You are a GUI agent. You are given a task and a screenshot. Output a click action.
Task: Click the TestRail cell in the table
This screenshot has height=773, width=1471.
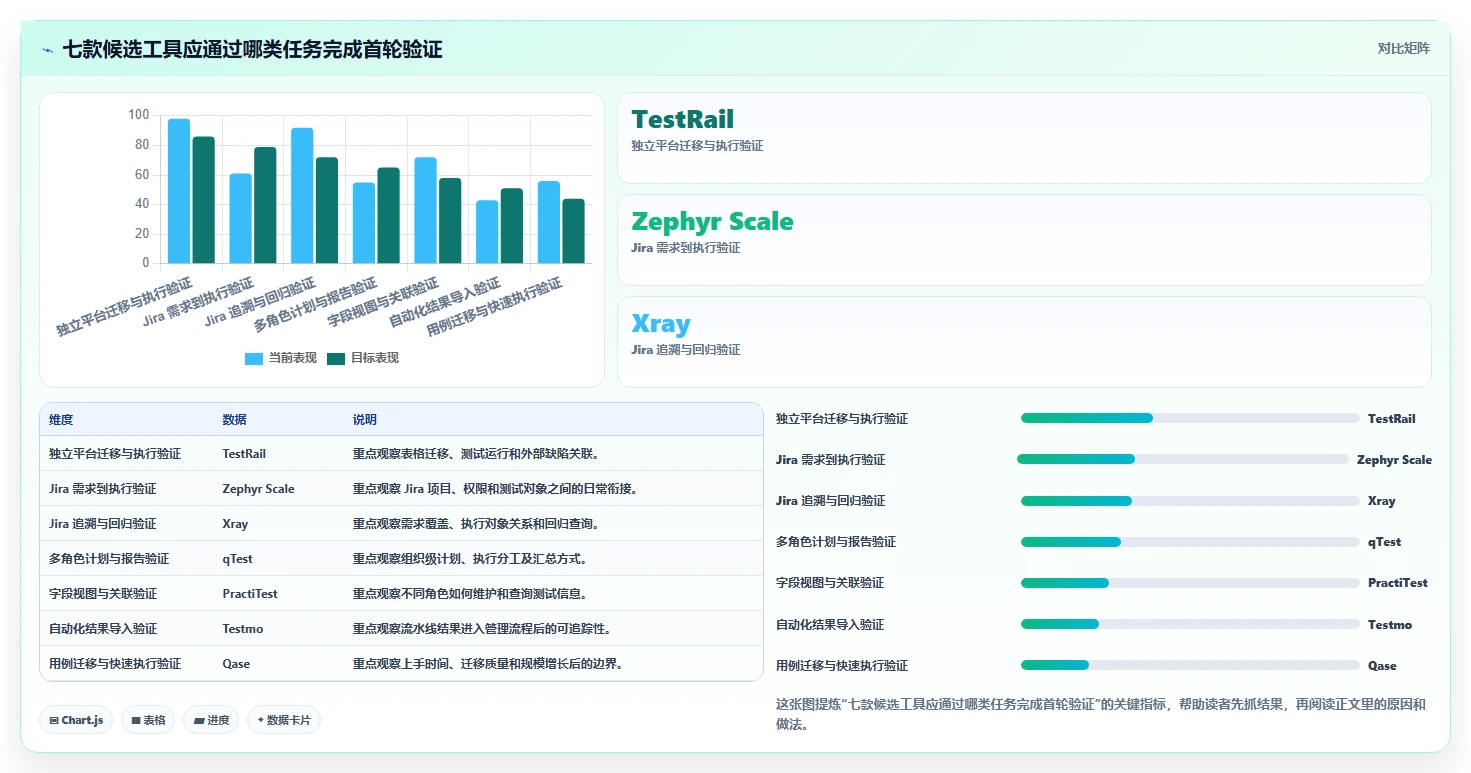[244, 454]
